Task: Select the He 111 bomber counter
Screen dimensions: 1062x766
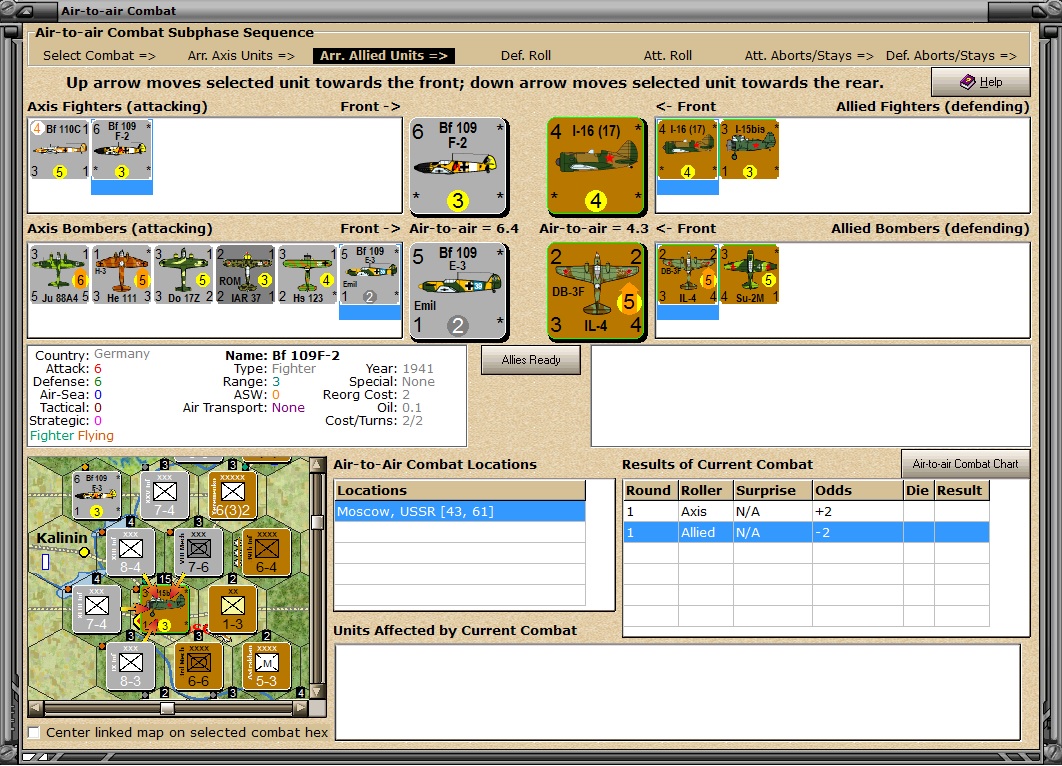Action: 121,274
